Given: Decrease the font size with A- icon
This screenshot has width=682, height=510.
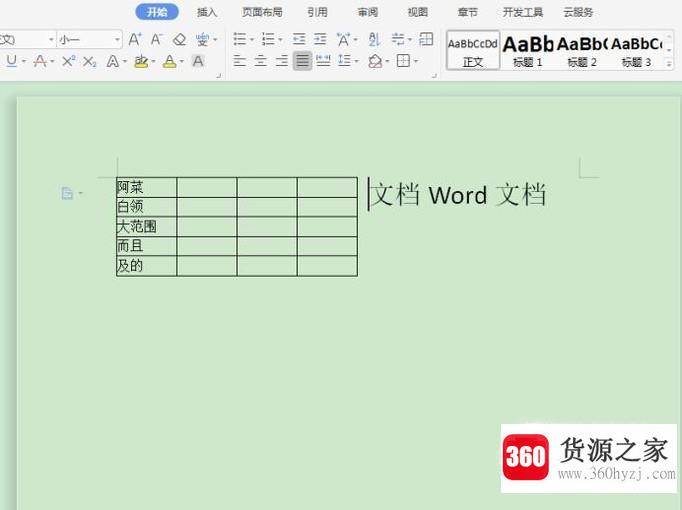Looking at the screenshot, I should coord(156,40).
